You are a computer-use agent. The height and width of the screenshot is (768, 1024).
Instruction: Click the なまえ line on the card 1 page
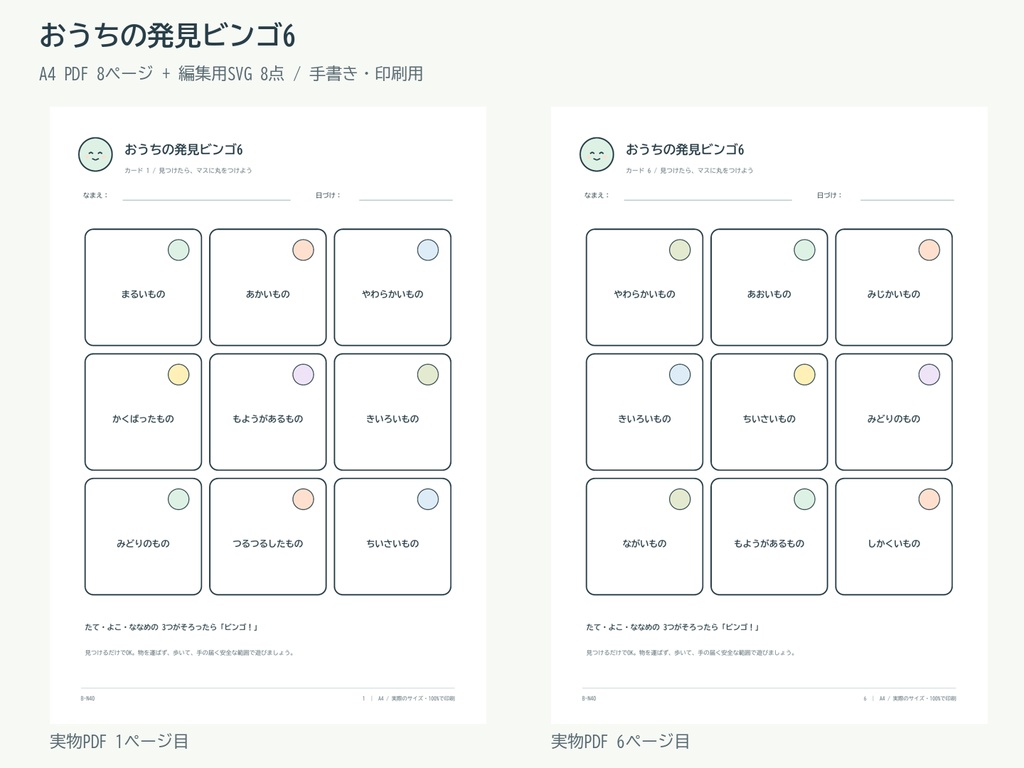[206, 199]
